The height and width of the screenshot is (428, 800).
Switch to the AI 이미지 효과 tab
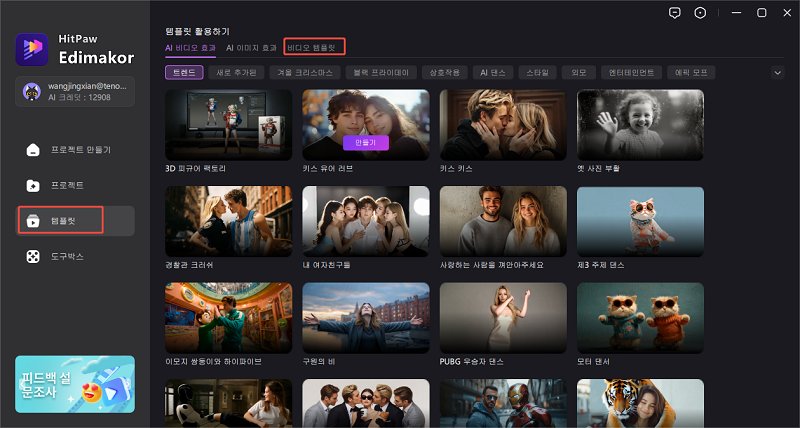point(252,47)
